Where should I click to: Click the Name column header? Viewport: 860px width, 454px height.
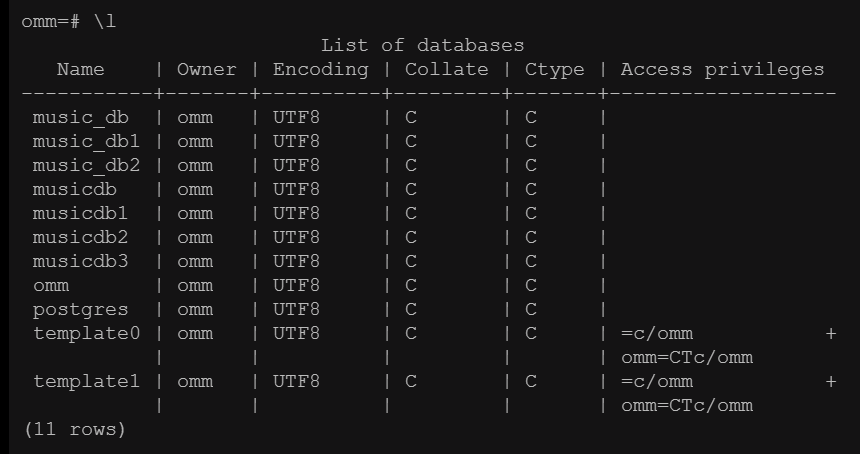pos(81,70)
